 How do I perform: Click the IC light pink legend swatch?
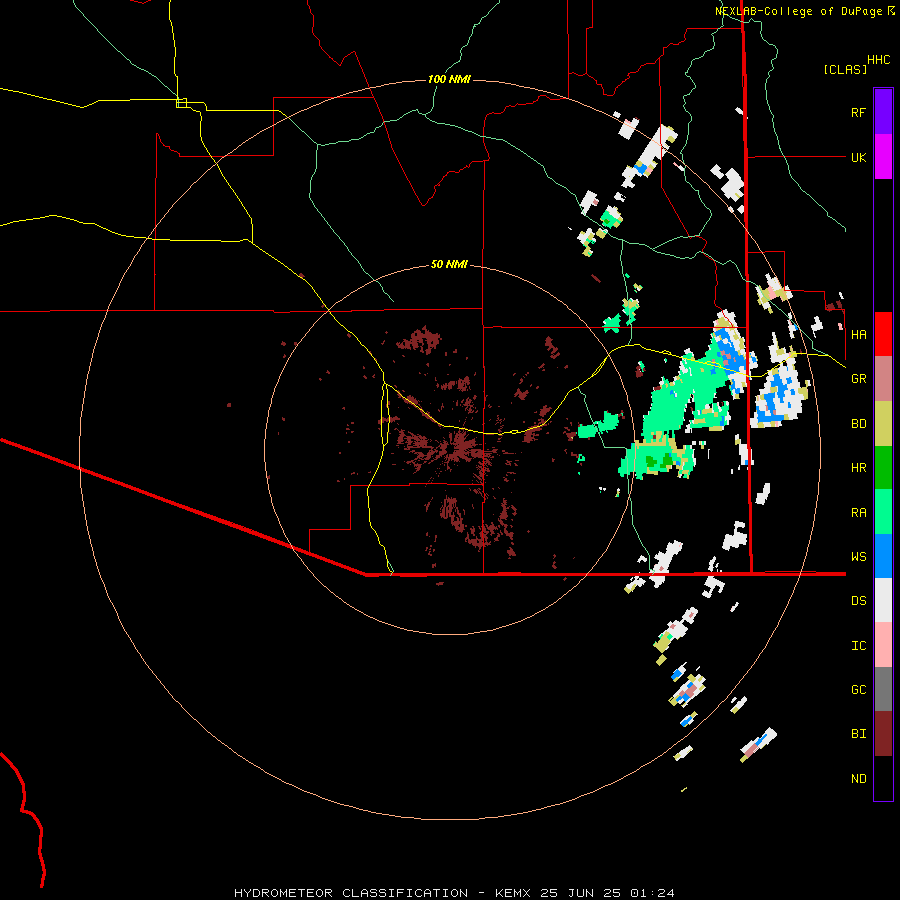(x=883, y=645)
